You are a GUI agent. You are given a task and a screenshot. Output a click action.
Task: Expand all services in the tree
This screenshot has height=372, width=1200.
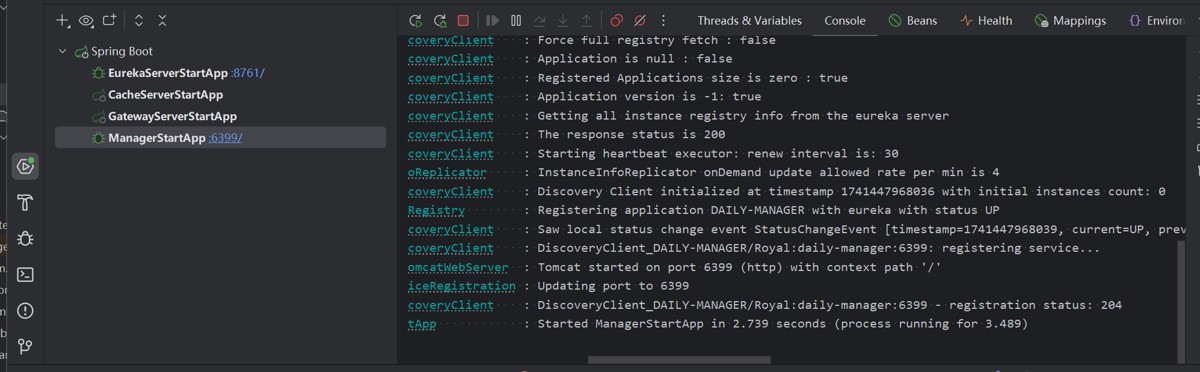click(139, 20)
